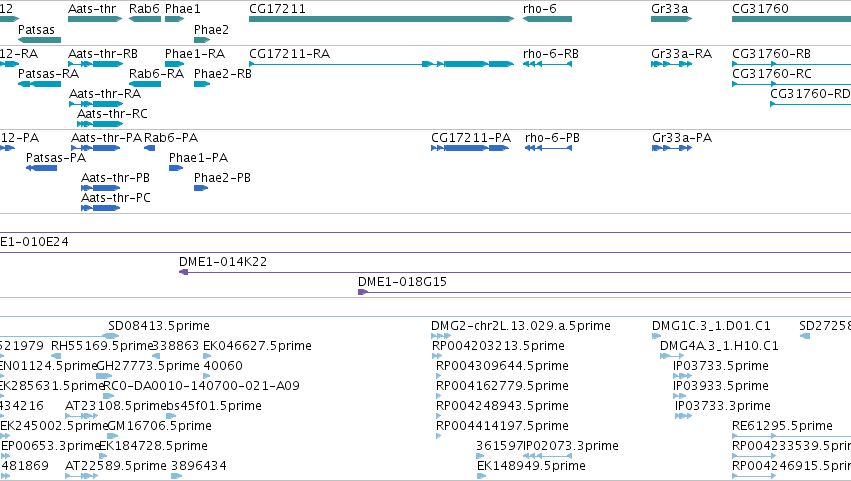Screen dimensions: 851x481
Task: Select the SD08413.5prime EST label
Action: pyautogui.click(x=159, y=326)
